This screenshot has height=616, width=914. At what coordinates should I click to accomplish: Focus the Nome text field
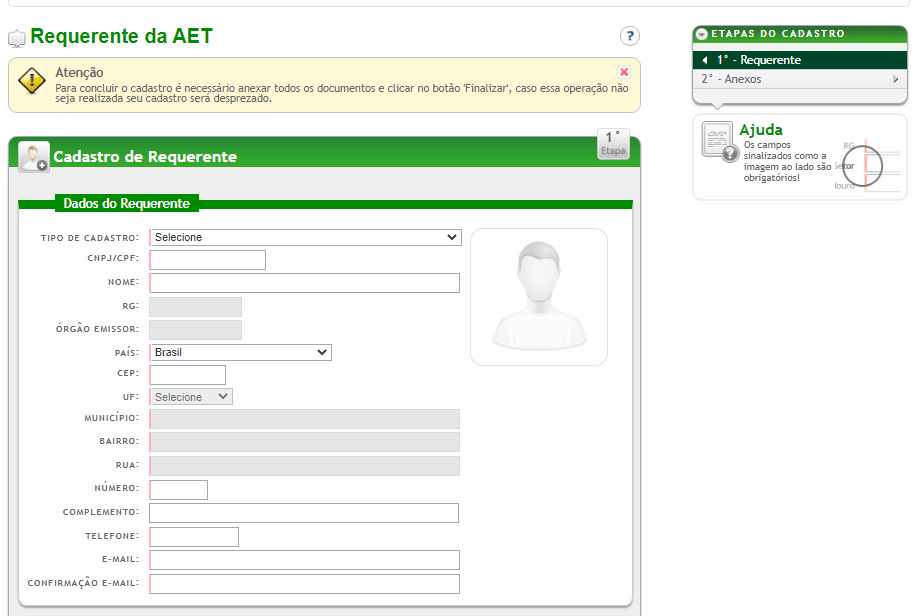click(304, 283)
